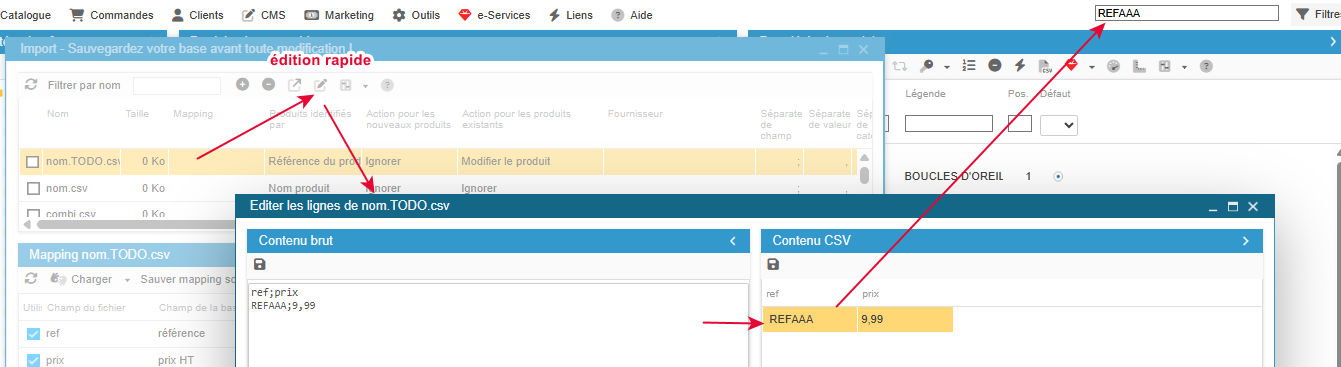Click the top search field containing REFAAA
This screenshot has height=367, width=1341.
1187,14
